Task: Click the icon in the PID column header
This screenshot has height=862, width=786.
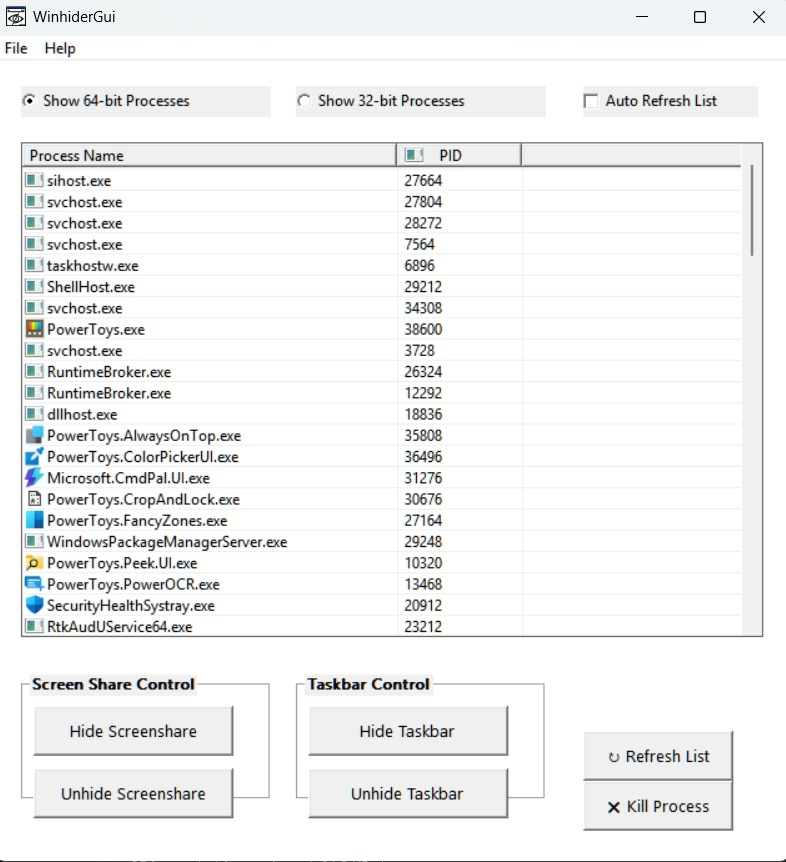Action: pyautogui.click(x=414, y=155)
